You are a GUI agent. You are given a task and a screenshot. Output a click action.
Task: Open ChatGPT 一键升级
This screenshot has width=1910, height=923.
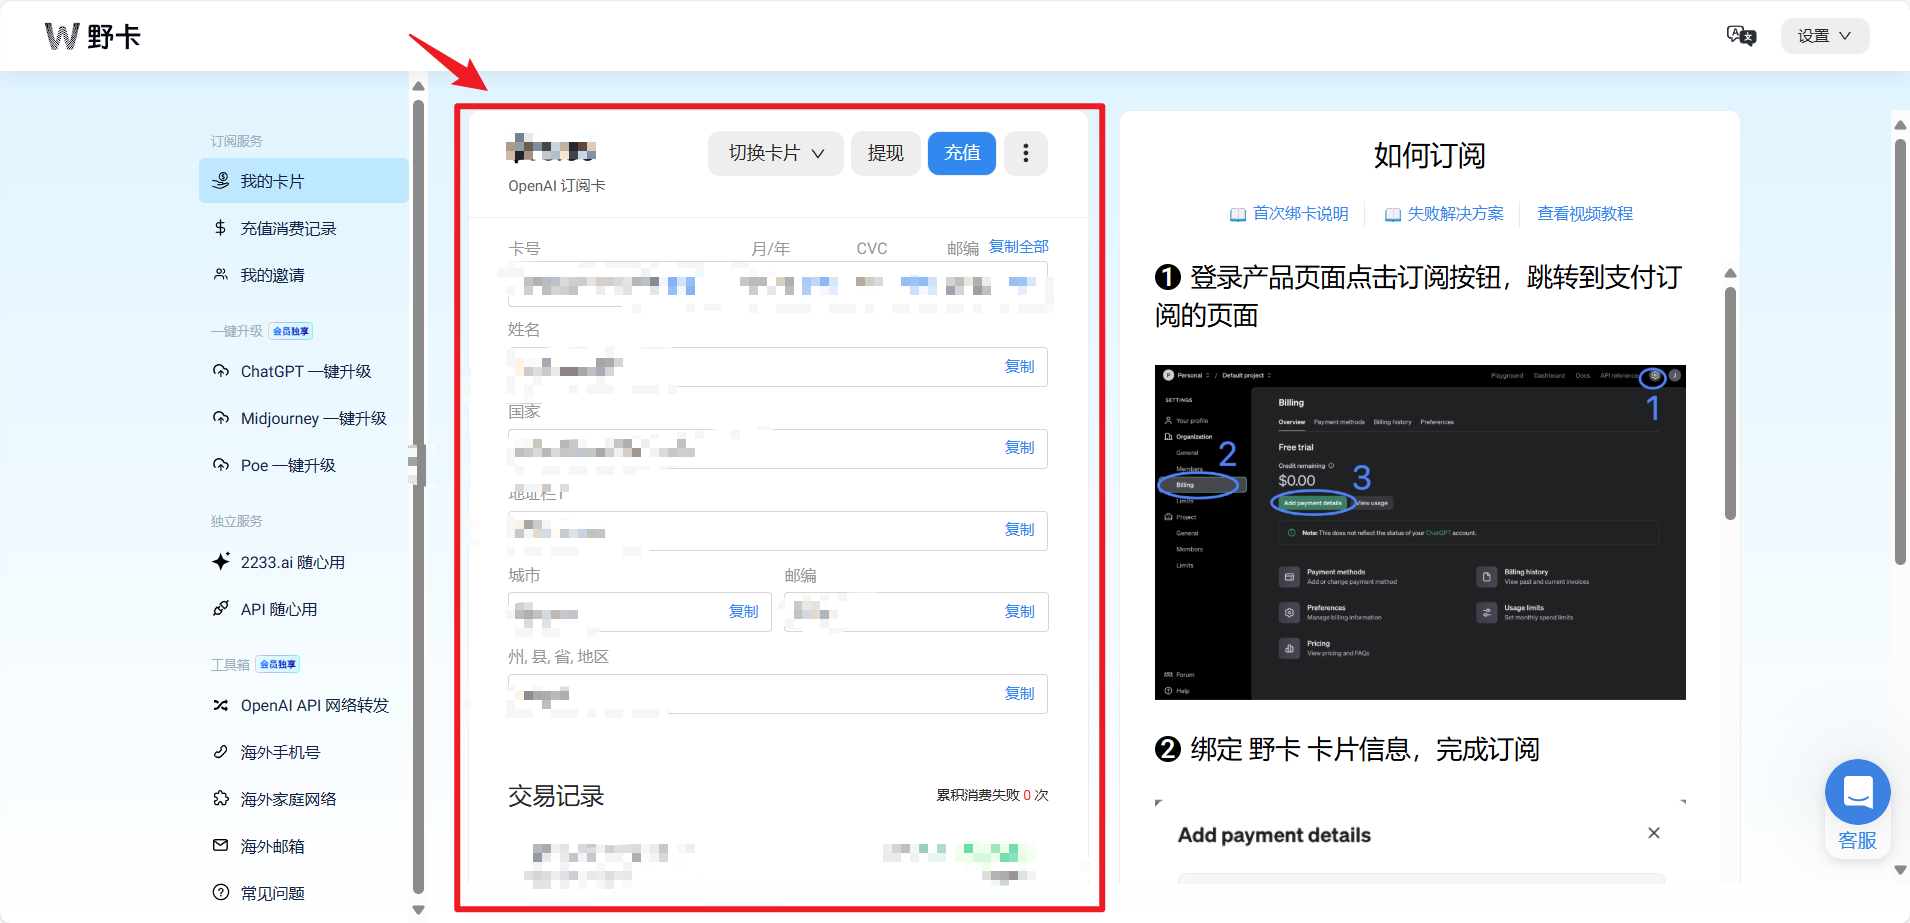click(x=304, y=371)
